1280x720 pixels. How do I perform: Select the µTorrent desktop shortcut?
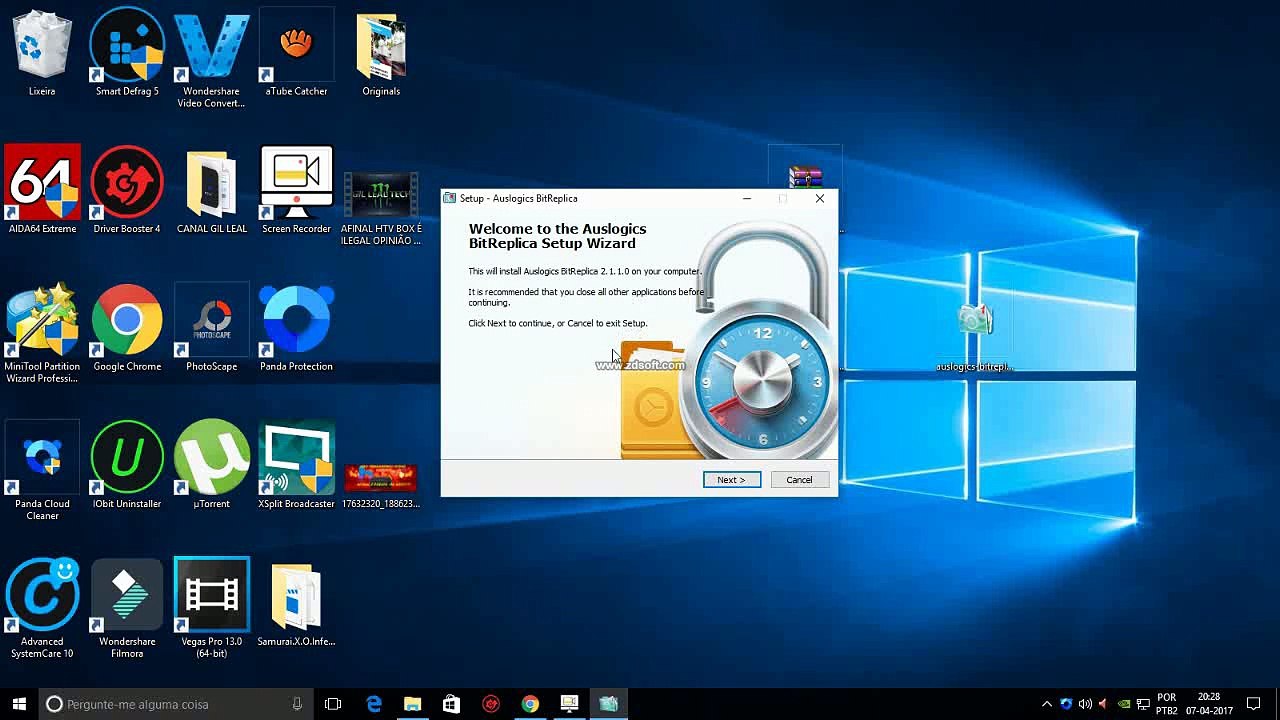(211, 465)
